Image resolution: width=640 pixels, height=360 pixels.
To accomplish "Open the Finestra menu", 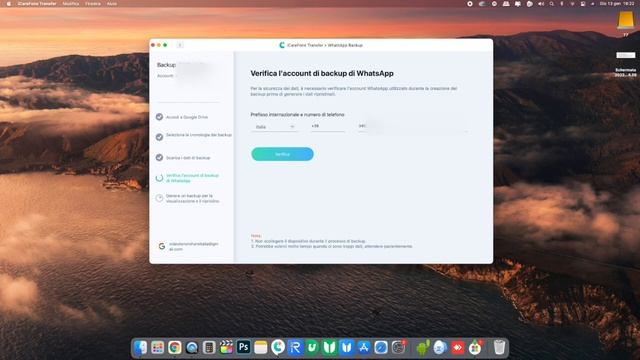I will pyautogui.click(x=93, y=4).
